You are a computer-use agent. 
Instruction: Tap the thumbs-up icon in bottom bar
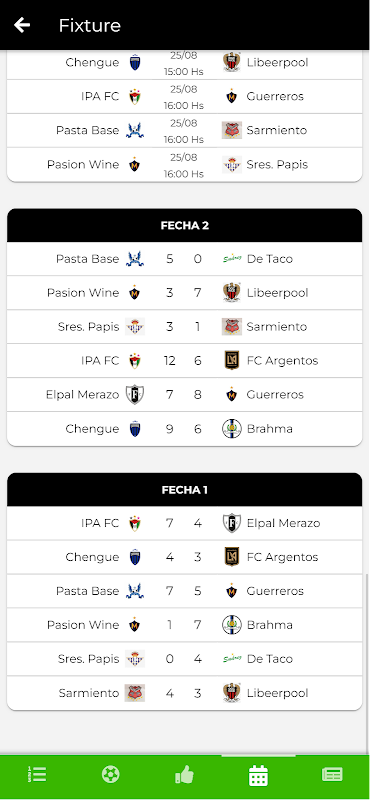point(184,774)
